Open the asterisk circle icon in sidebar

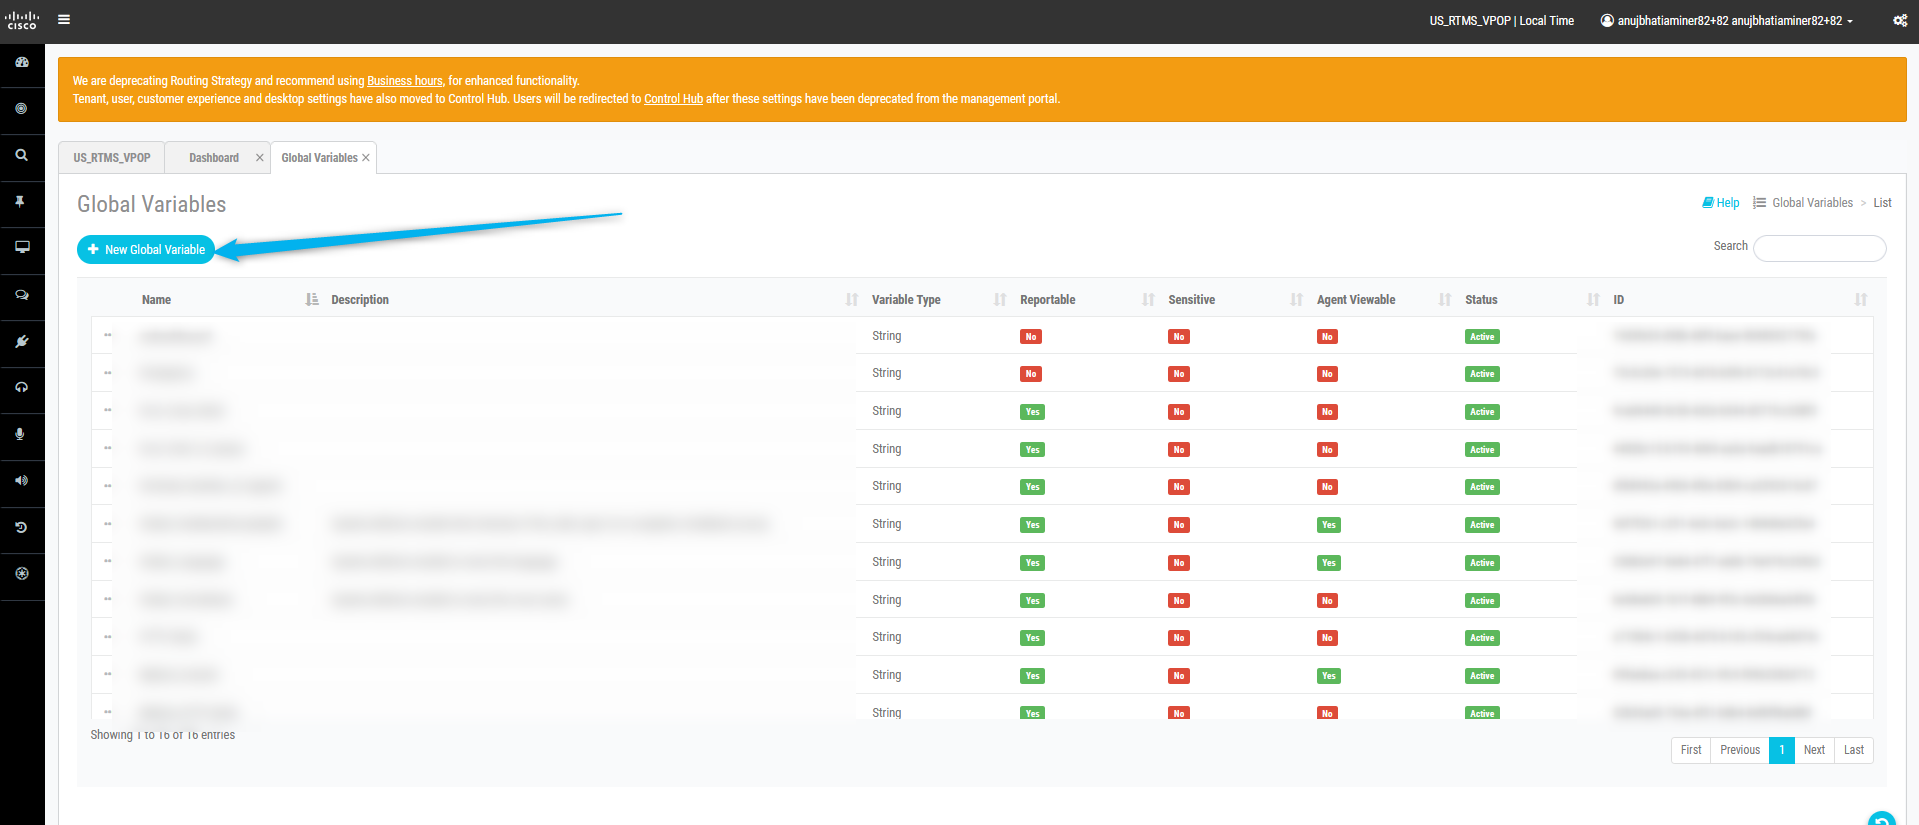pyautogui.click(x=22, y=573)
